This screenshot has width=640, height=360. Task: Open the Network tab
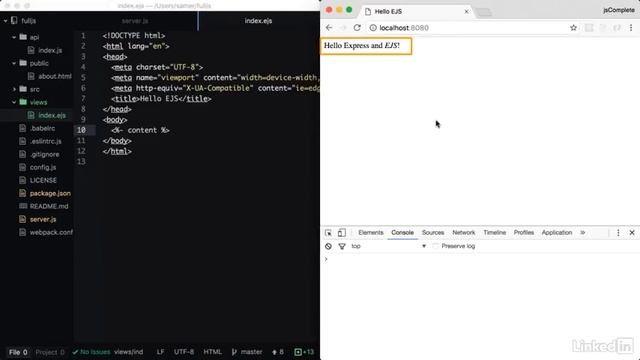(464, 233)
